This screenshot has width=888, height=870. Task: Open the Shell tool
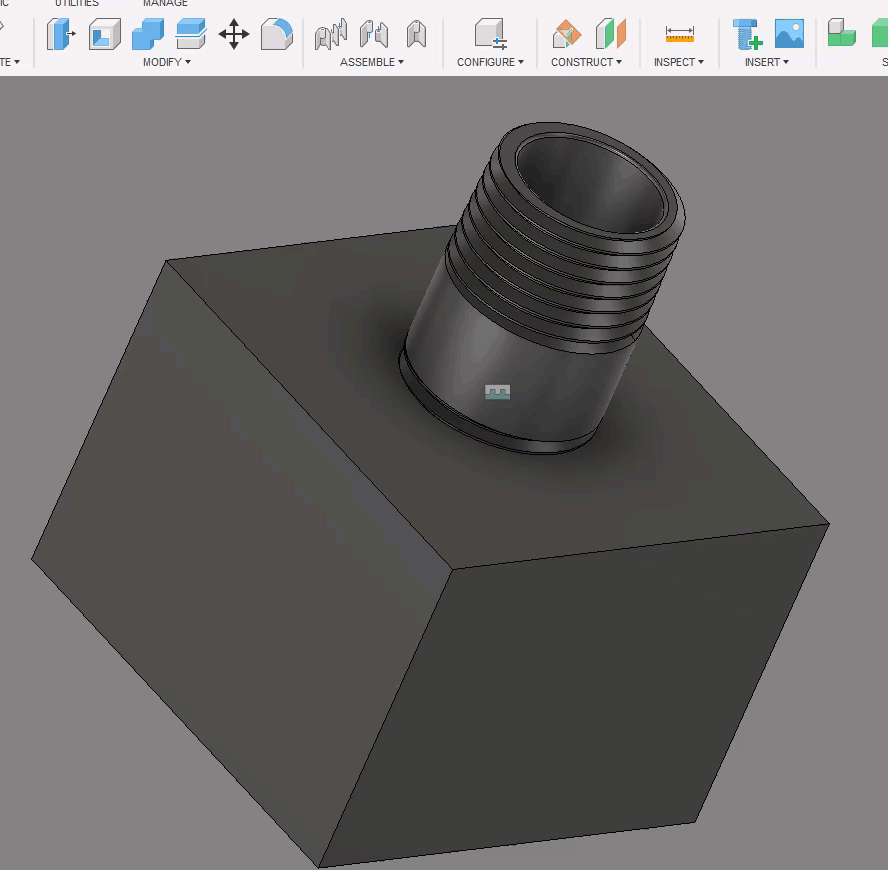(x=105, y=33)
